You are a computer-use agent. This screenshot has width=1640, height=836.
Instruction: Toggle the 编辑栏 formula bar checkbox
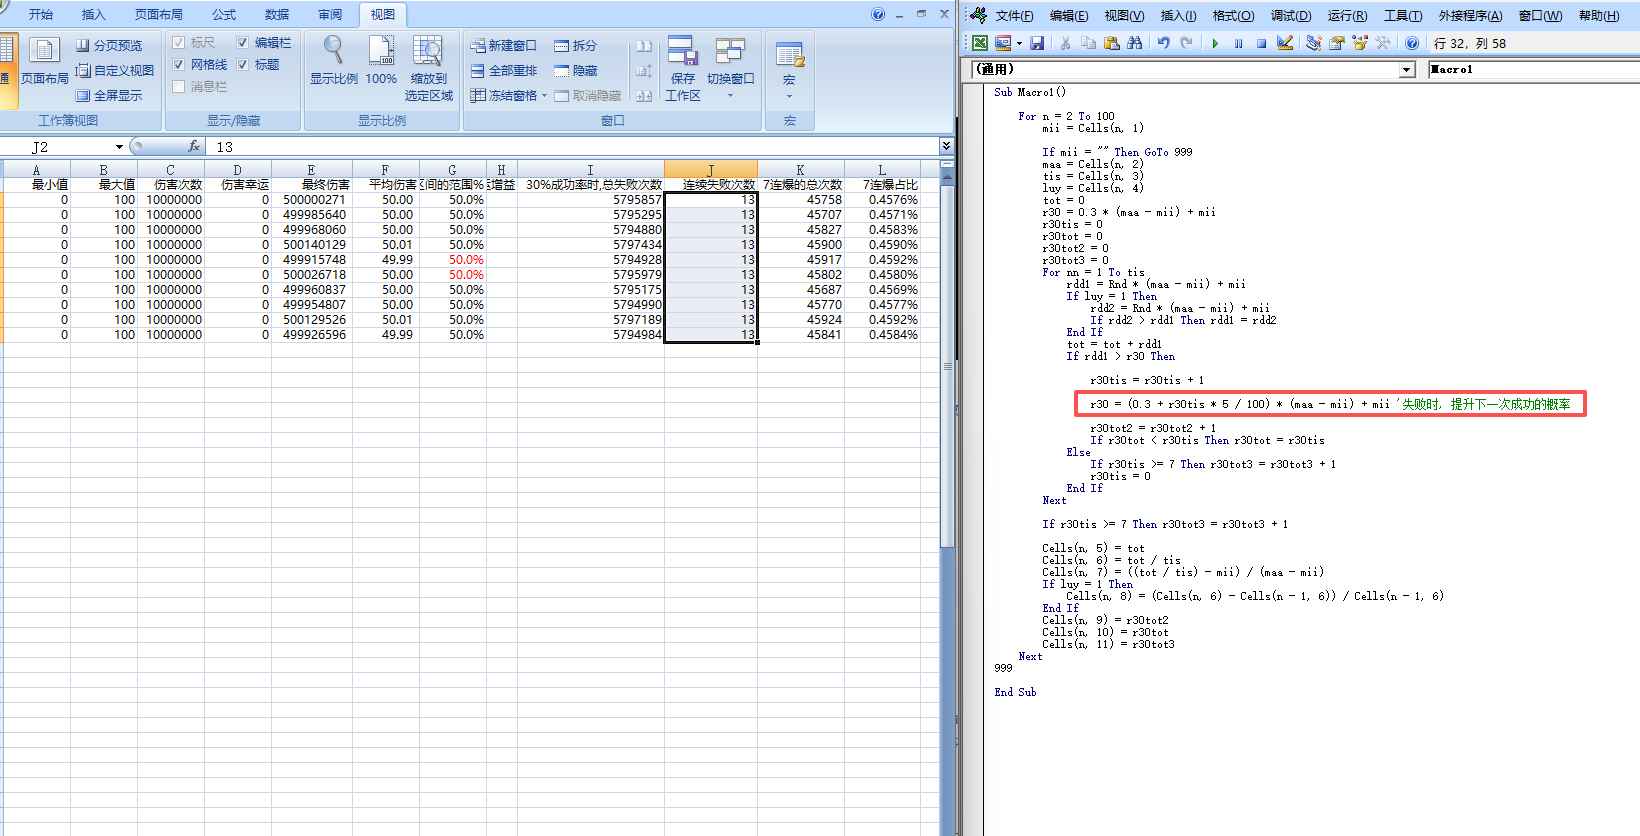click(x=243, y=43)
